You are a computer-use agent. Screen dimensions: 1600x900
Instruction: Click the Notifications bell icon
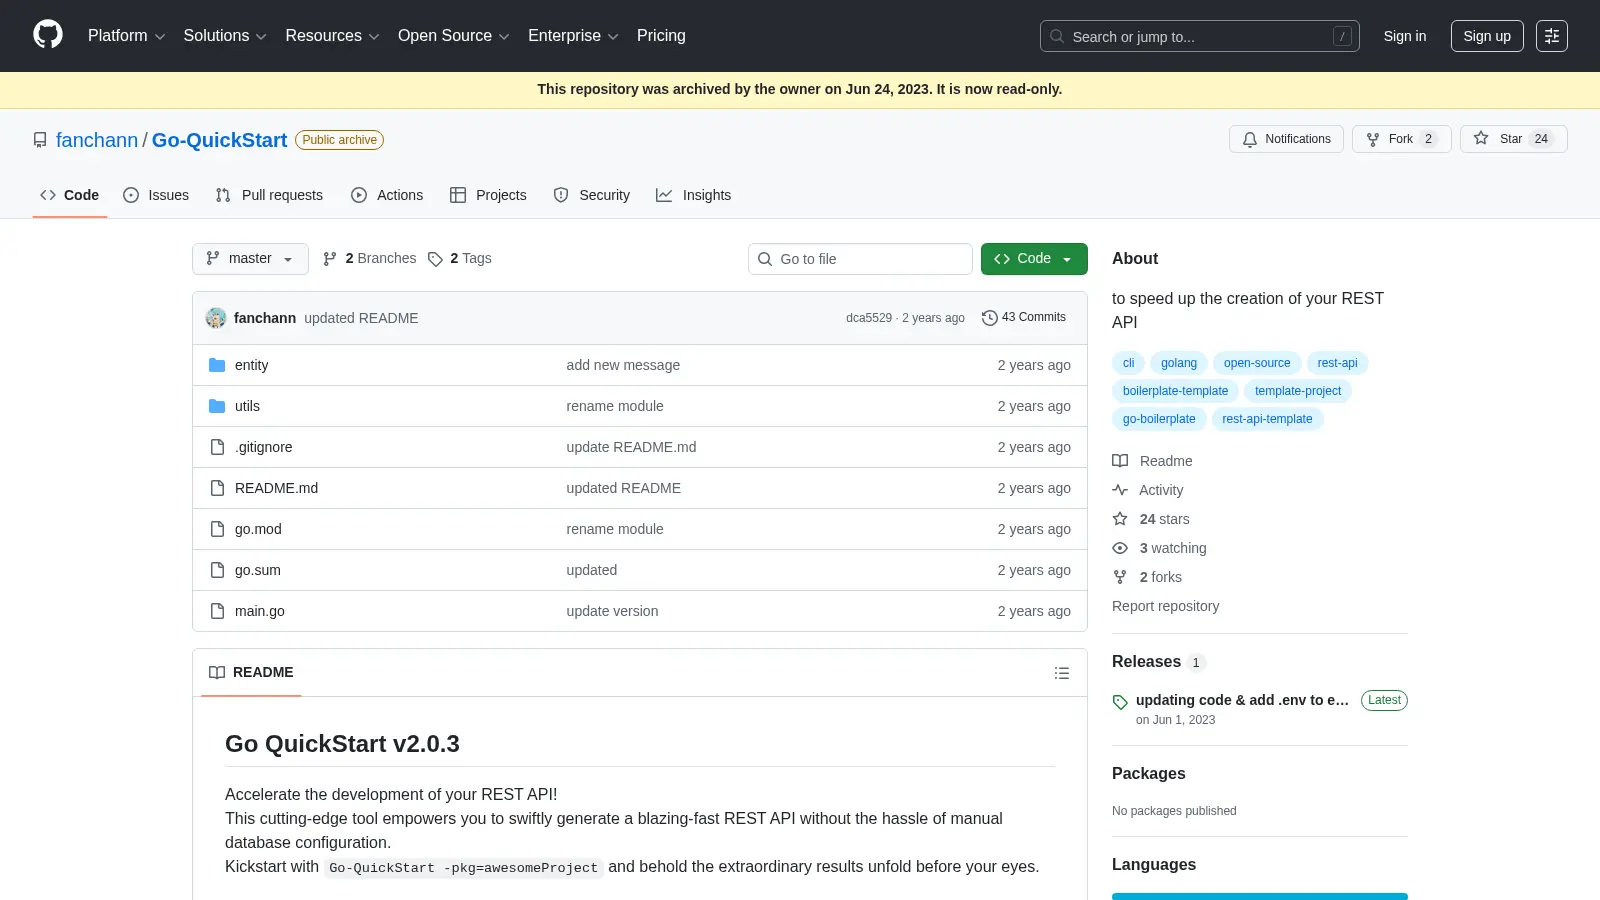tap(1250, 139)
